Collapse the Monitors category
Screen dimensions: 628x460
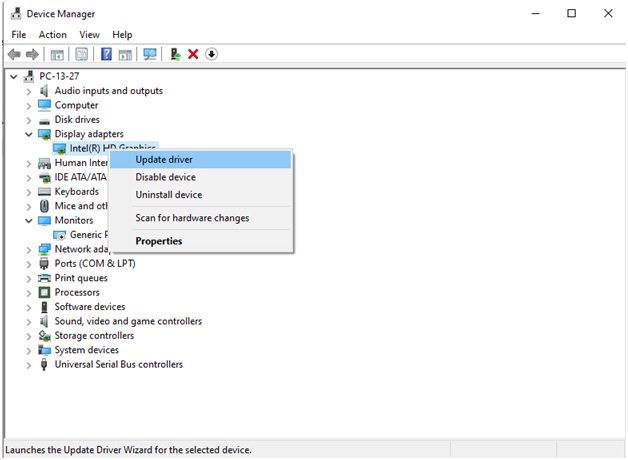pos(28,221)
